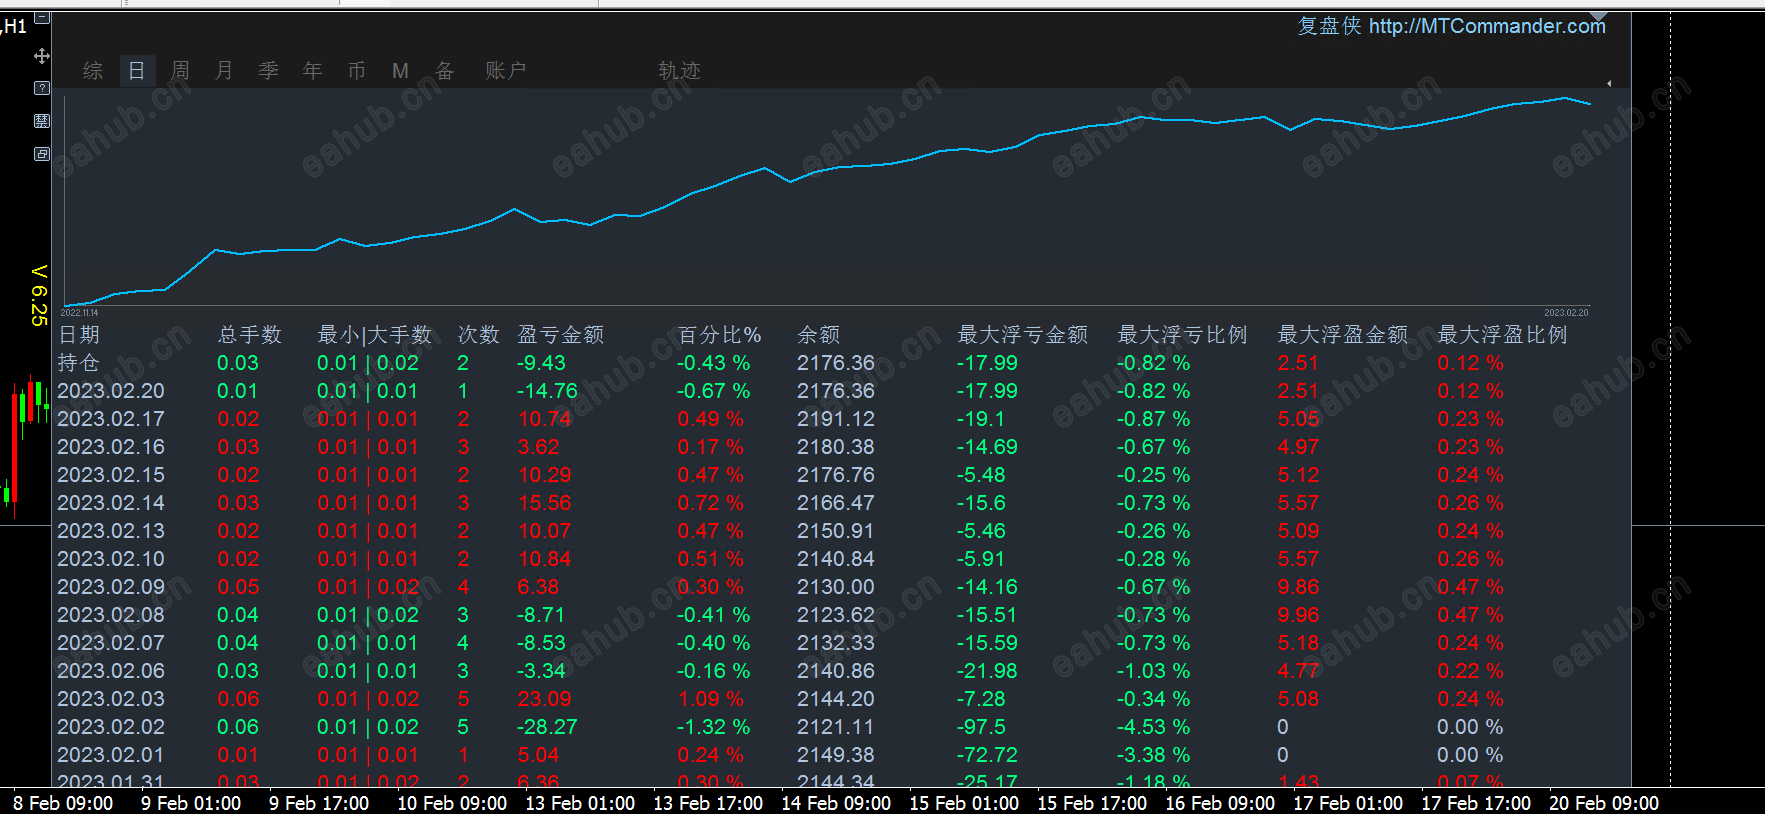
Task: Select the 日 daily tab
Action: [x=137, y=70]
